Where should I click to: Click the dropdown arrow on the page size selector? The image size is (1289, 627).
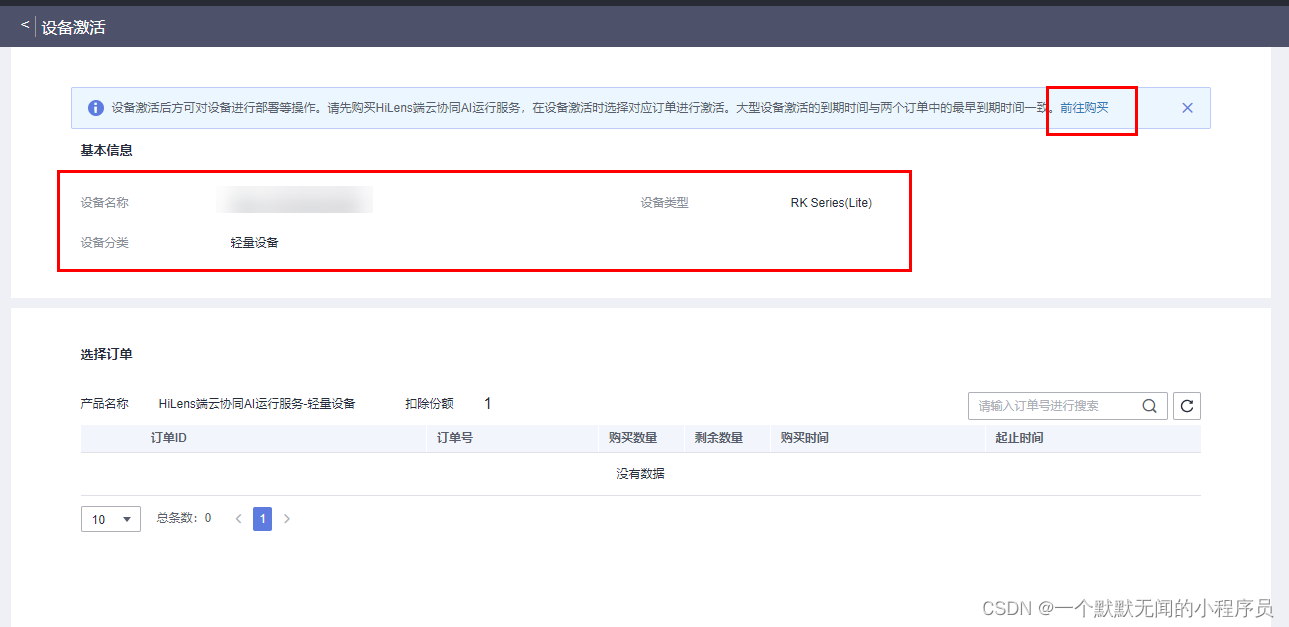127,518
